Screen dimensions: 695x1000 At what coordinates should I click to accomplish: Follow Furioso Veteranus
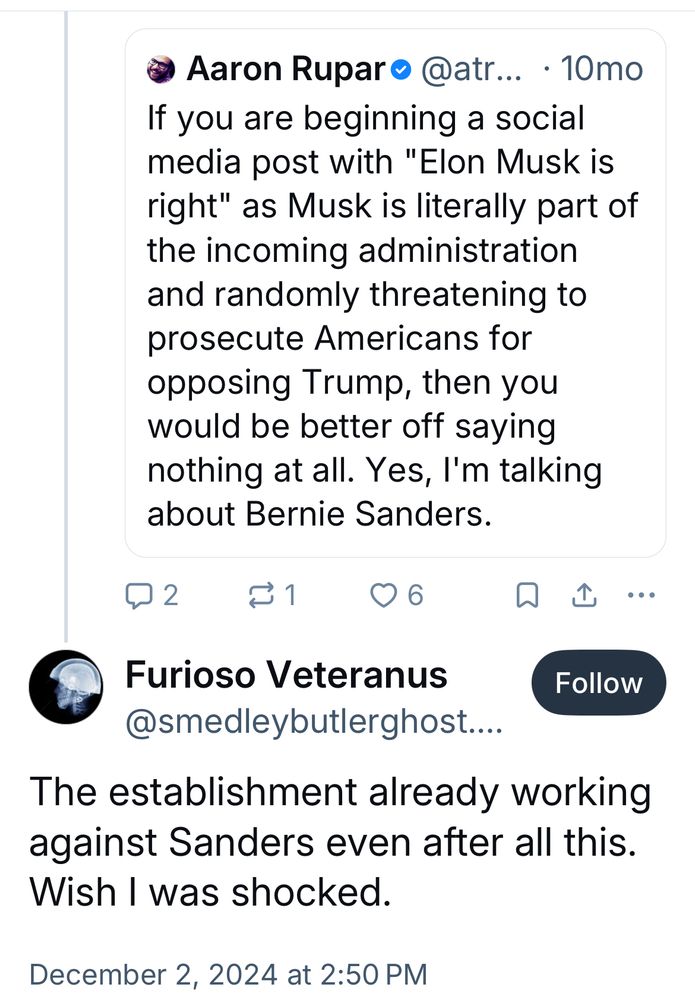pyautogui.click(x=598, y=683)
